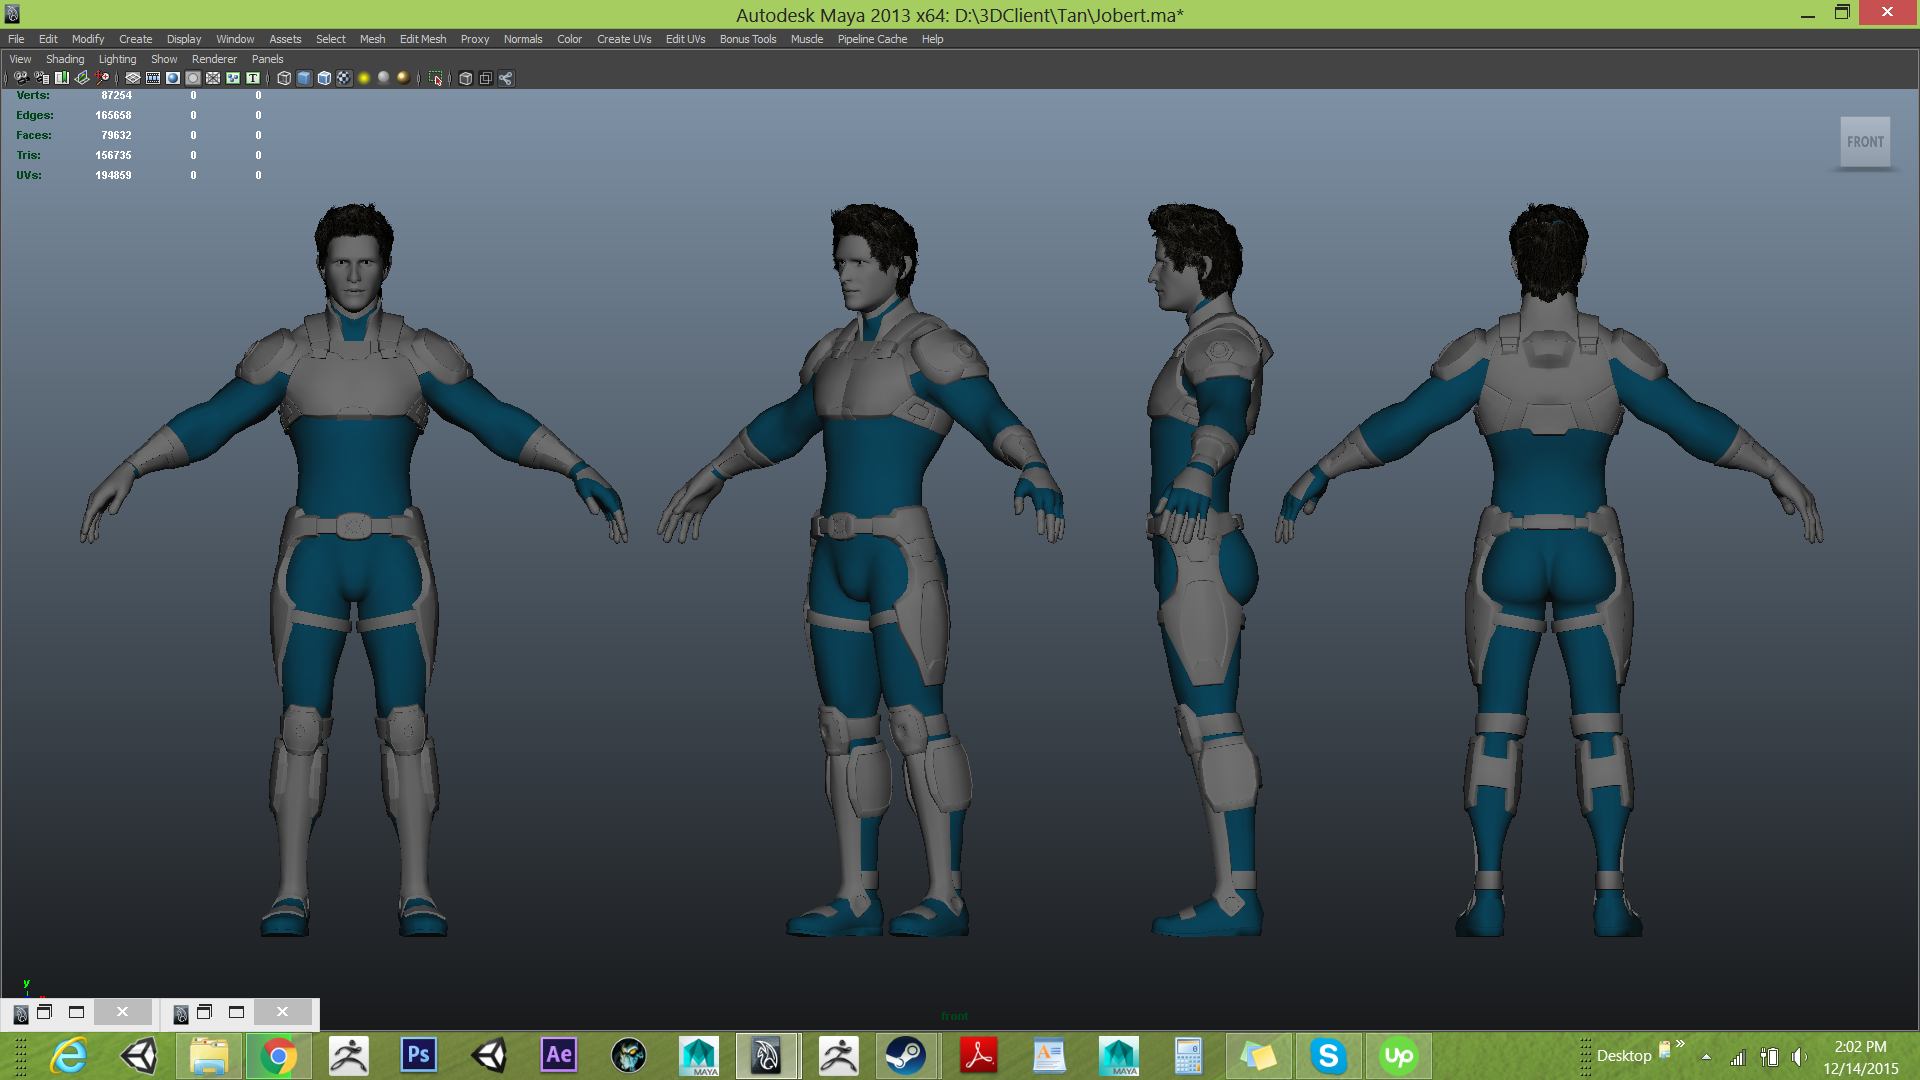1920x1080 pixels.
Task: Open the Shading panel menu
Action: 65,59
